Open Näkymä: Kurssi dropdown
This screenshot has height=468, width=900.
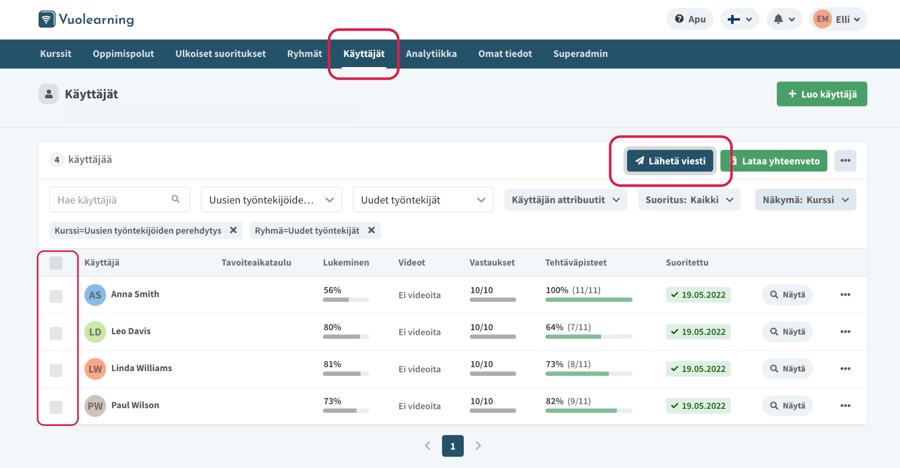(805, 200)
